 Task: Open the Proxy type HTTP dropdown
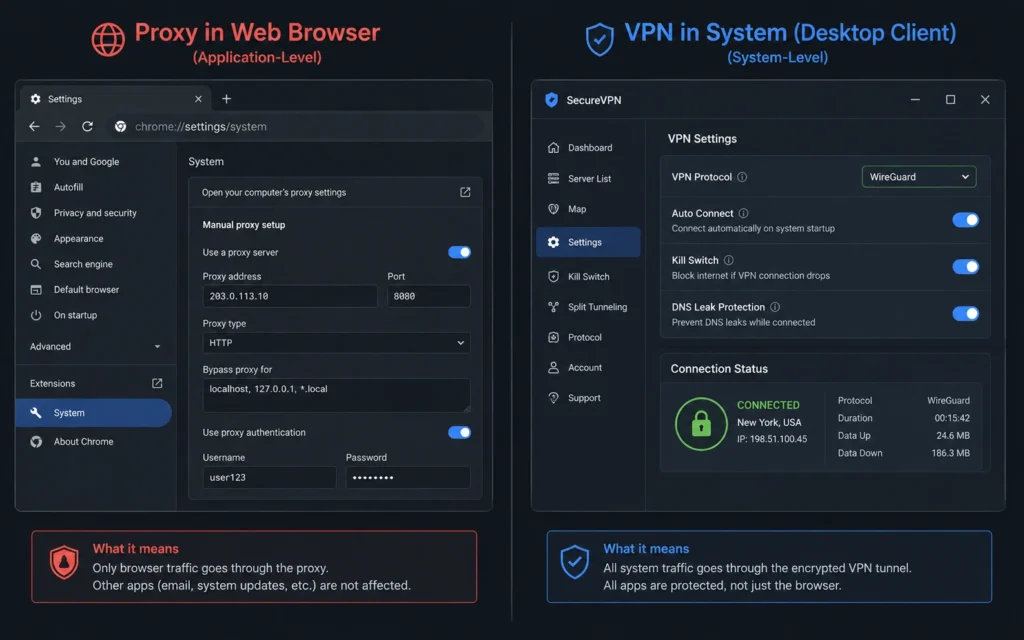[x=336, y=342]
